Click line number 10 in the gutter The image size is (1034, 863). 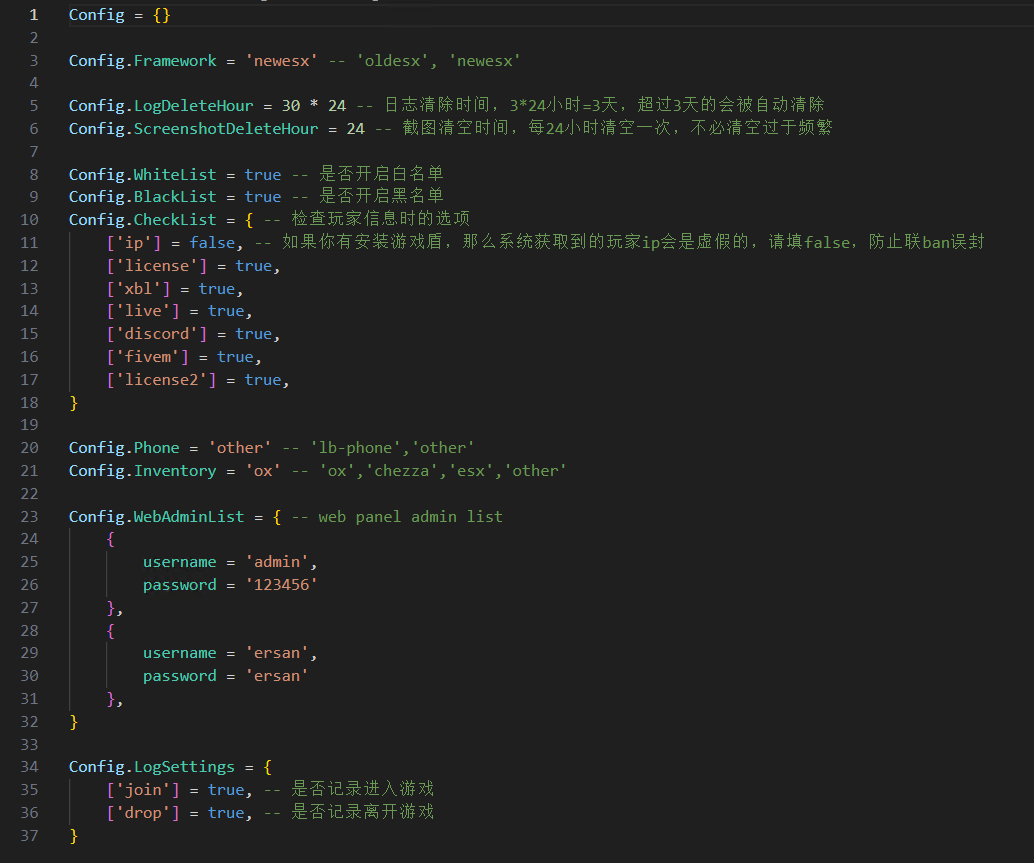click(x=29, y=219)
